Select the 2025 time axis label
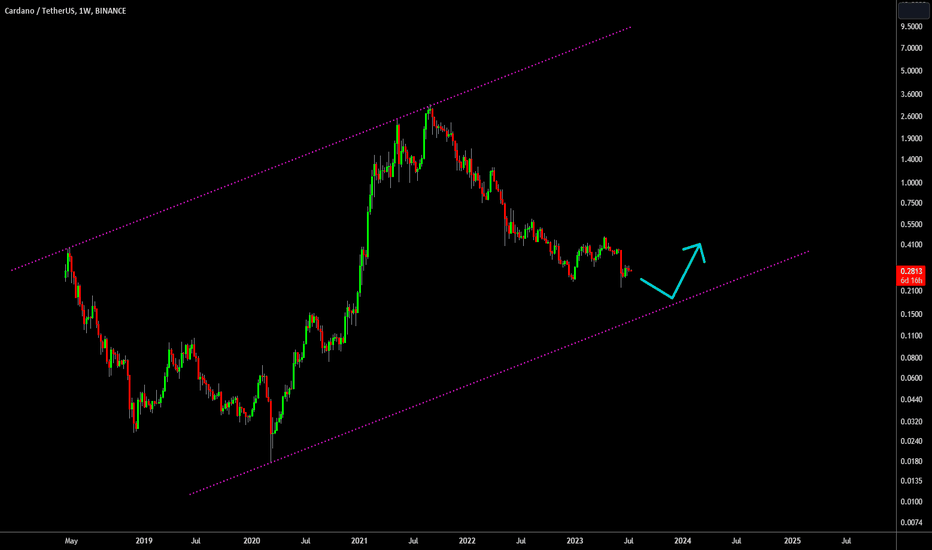This screenshot has height=550, width=932. click(792, 541)
